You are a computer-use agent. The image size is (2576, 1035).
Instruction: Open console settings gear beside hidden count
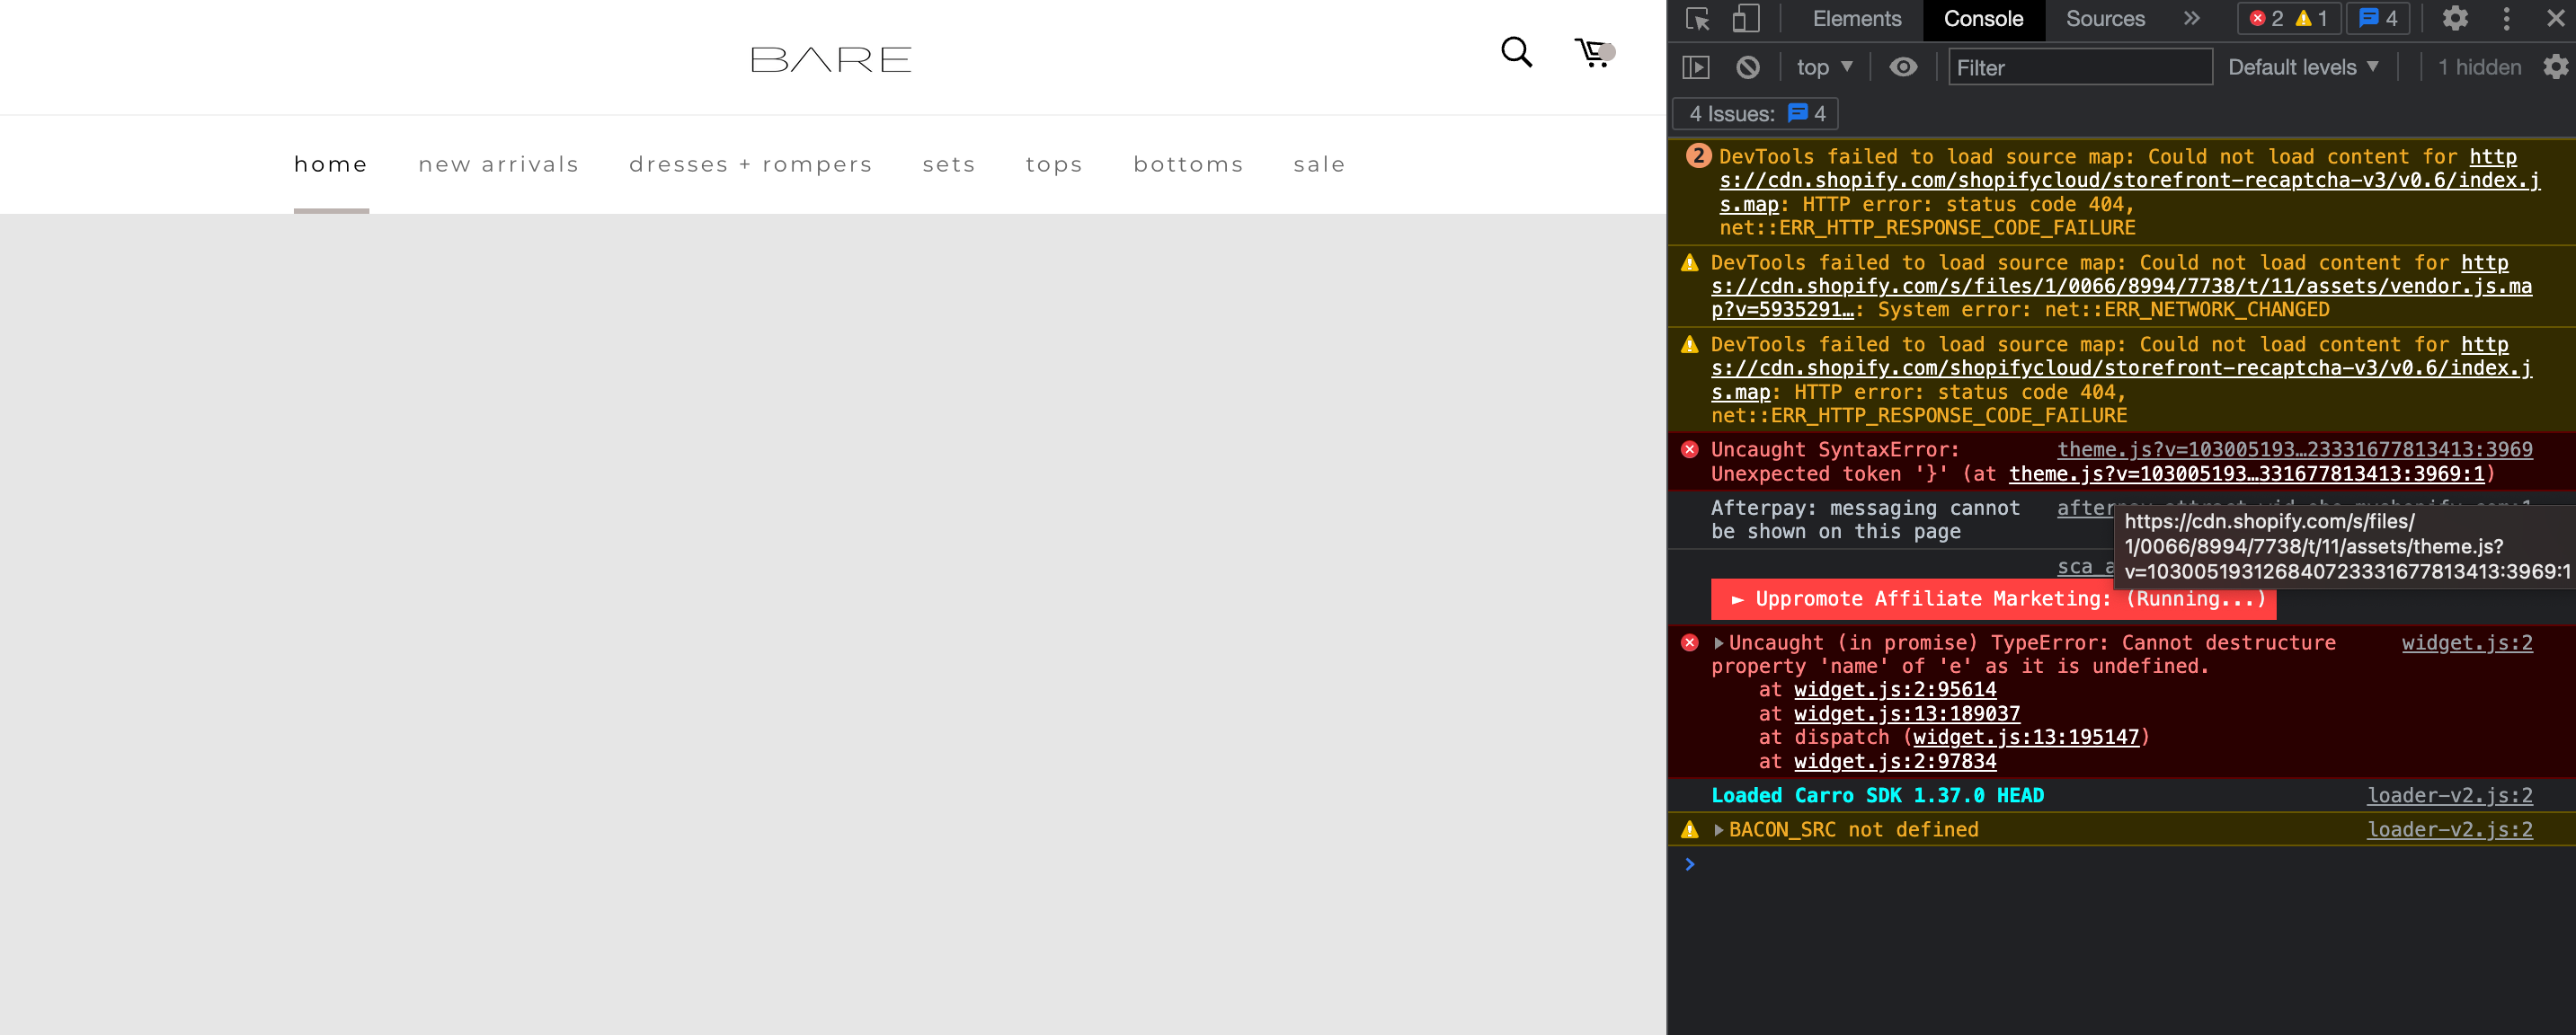(2555, 67)
